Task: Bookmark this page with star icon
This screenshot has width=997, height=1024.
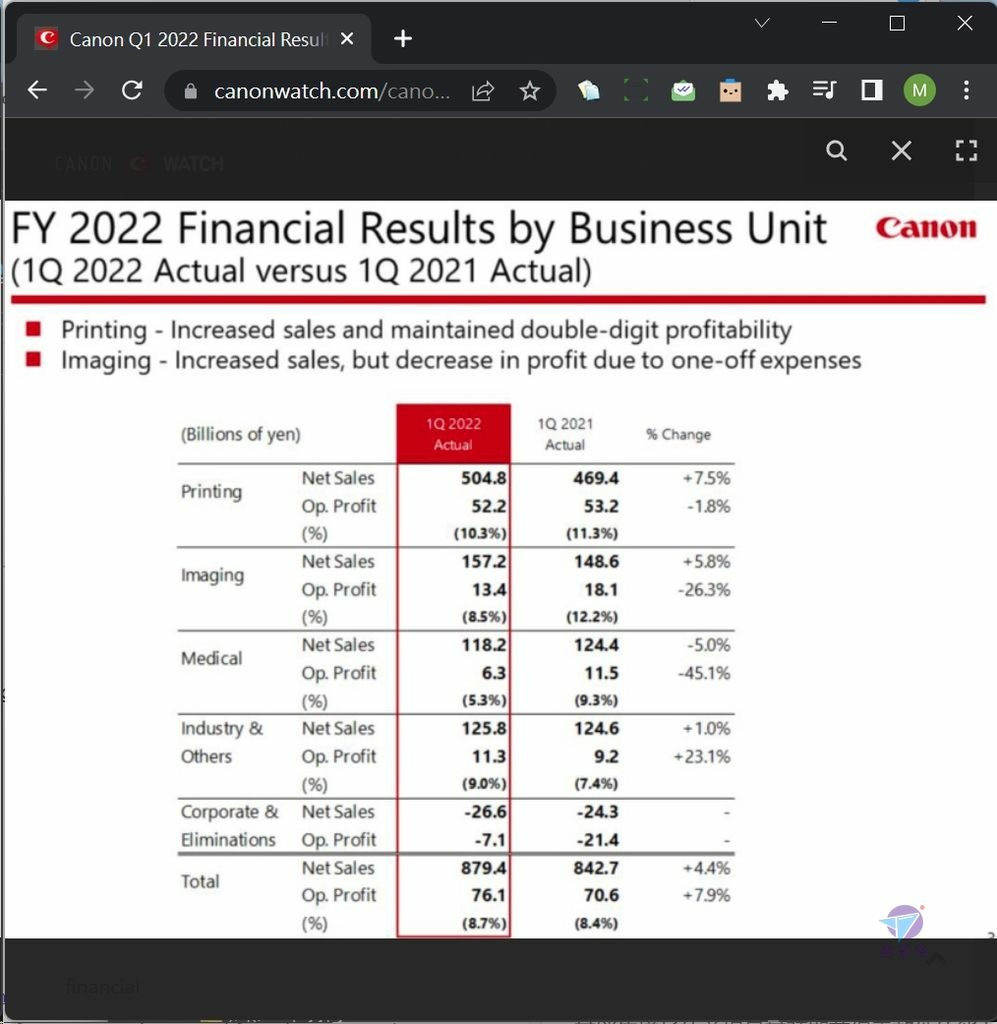Action: pyautogui.click(x=530, y=91)
